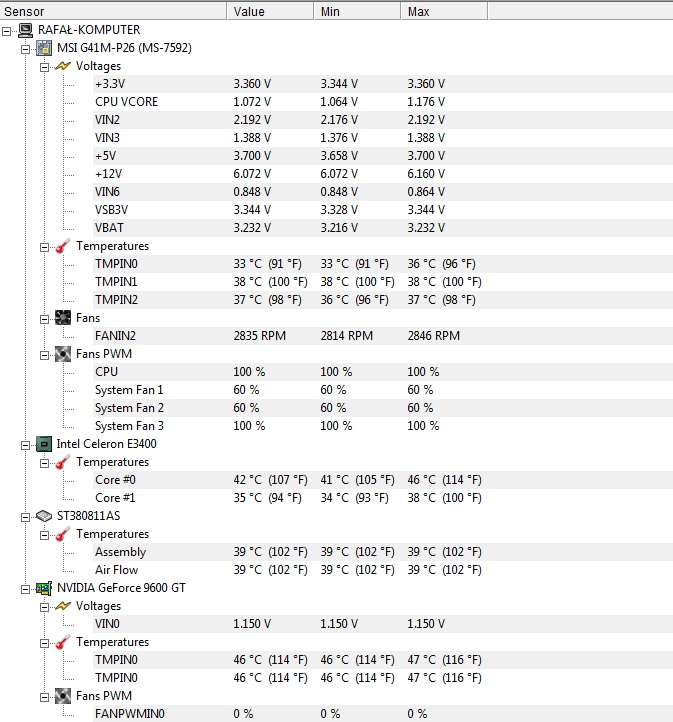This screenshot has width=673, height=722.
Task: Click the NVIDIA GeForce 9600 GT card icon
Action: [x=44, y=588]
